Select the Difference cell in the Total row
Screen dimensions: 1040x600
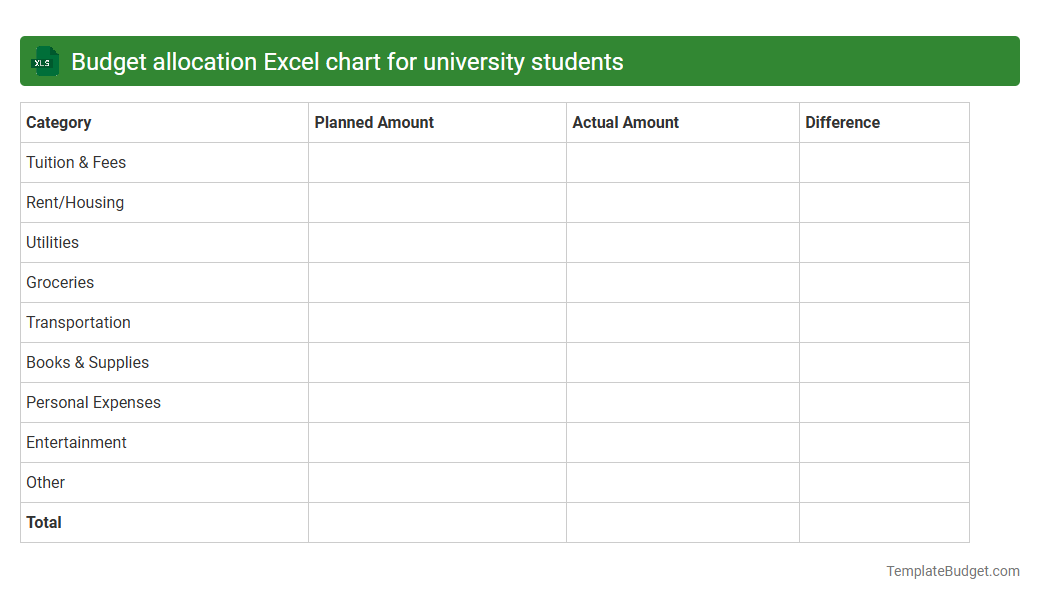coord(883,522)
